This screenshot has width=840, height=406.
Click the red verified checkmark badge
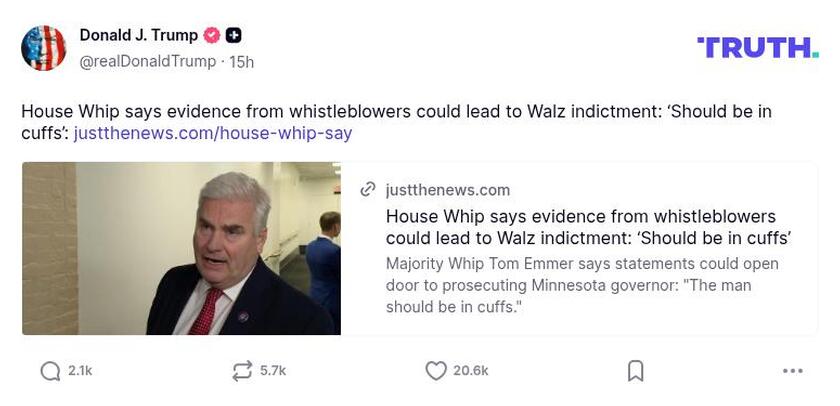click(x=212, y=35)
